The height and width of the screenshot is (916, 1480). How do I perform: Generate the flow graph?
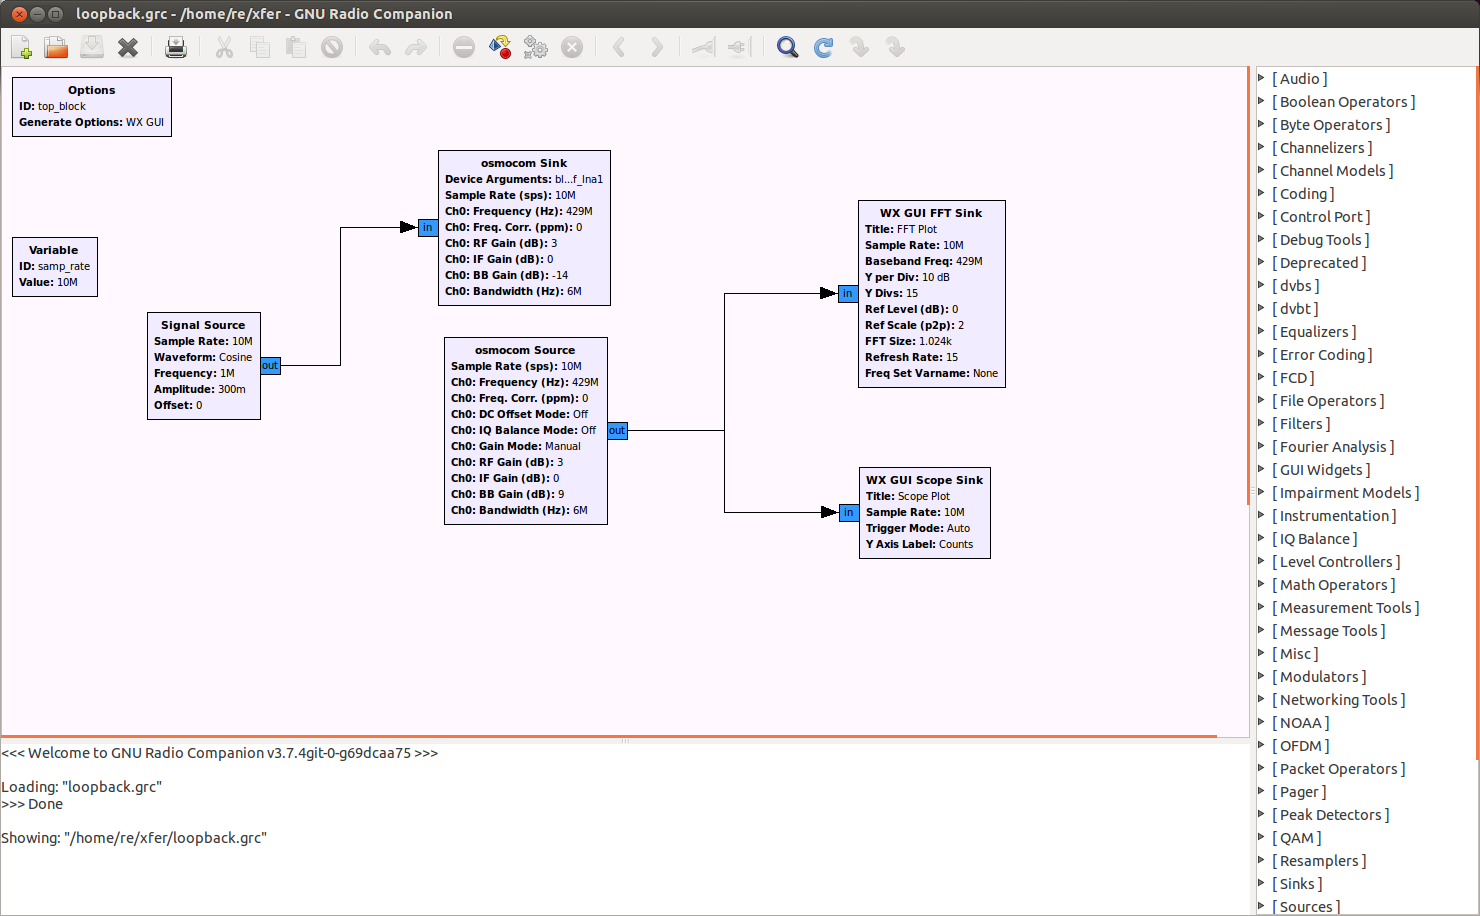(500, 47)
